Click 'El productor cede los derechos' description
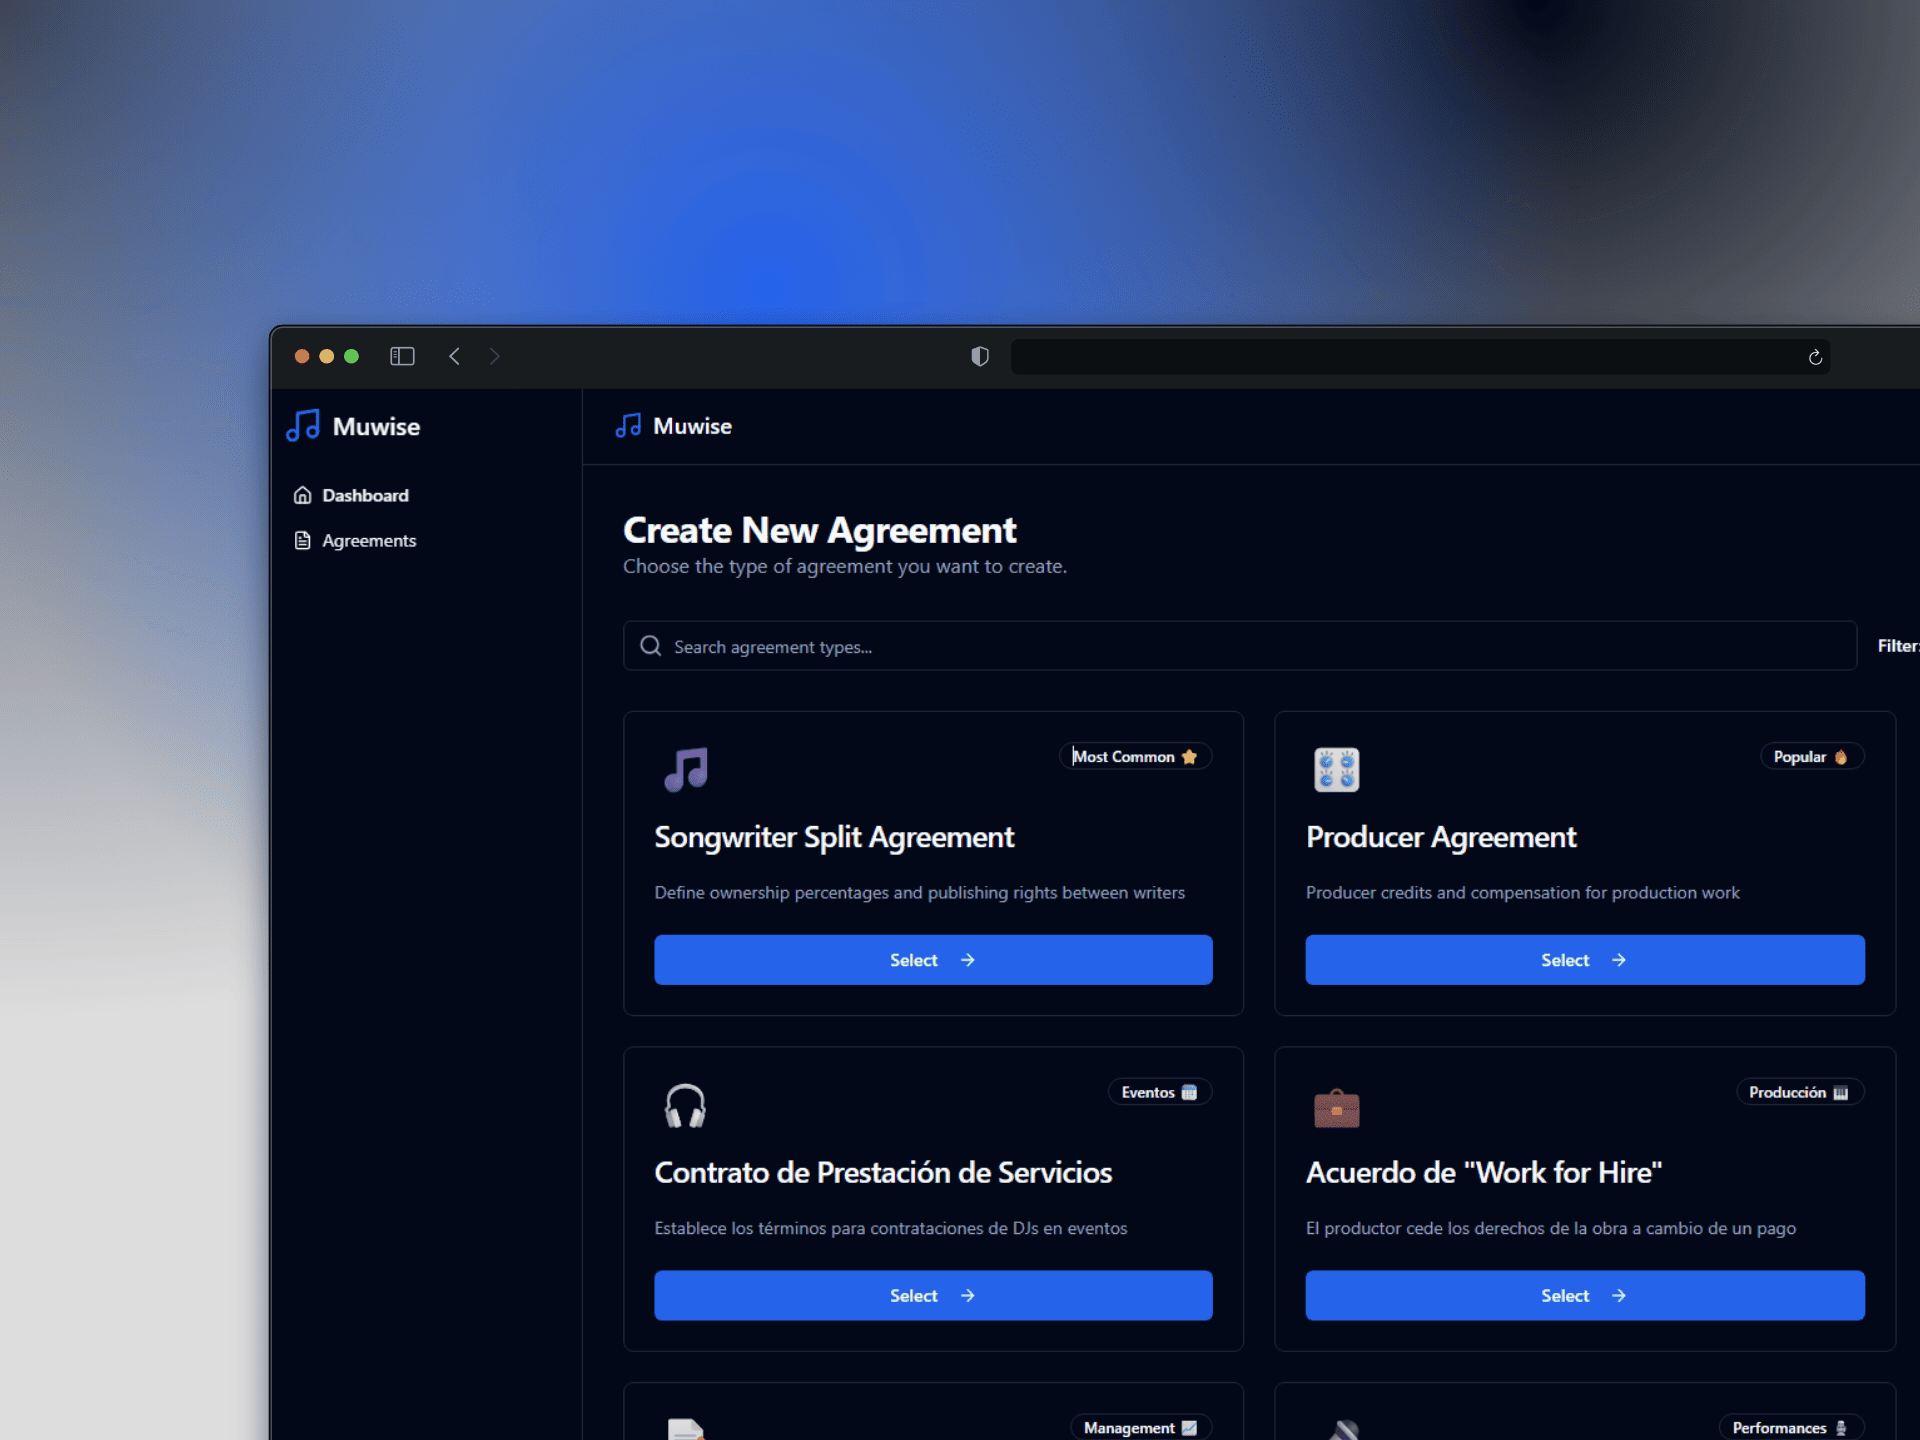 [1550, 1228]
